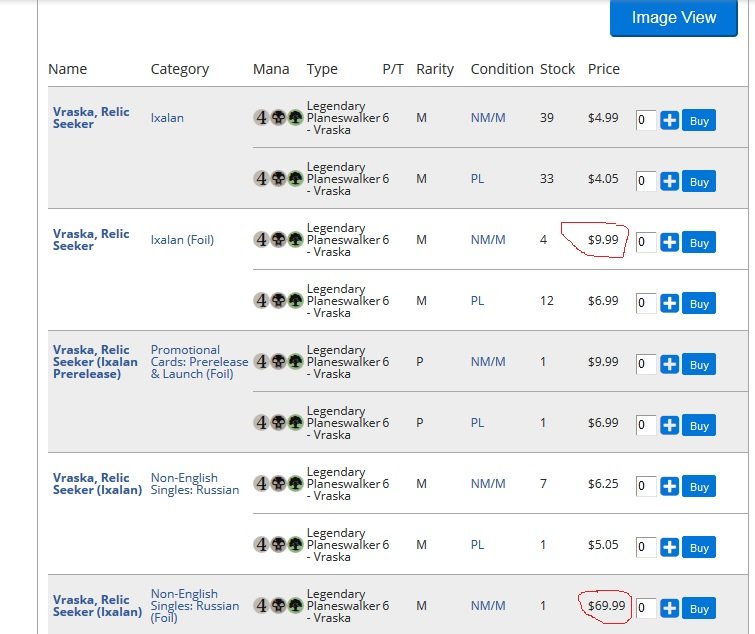The width and height of the screenshot is (755, 634).
Task: Open Promotional Cards: Prerelease & Launch (Foil) link
Action: [x=199, y=362]
